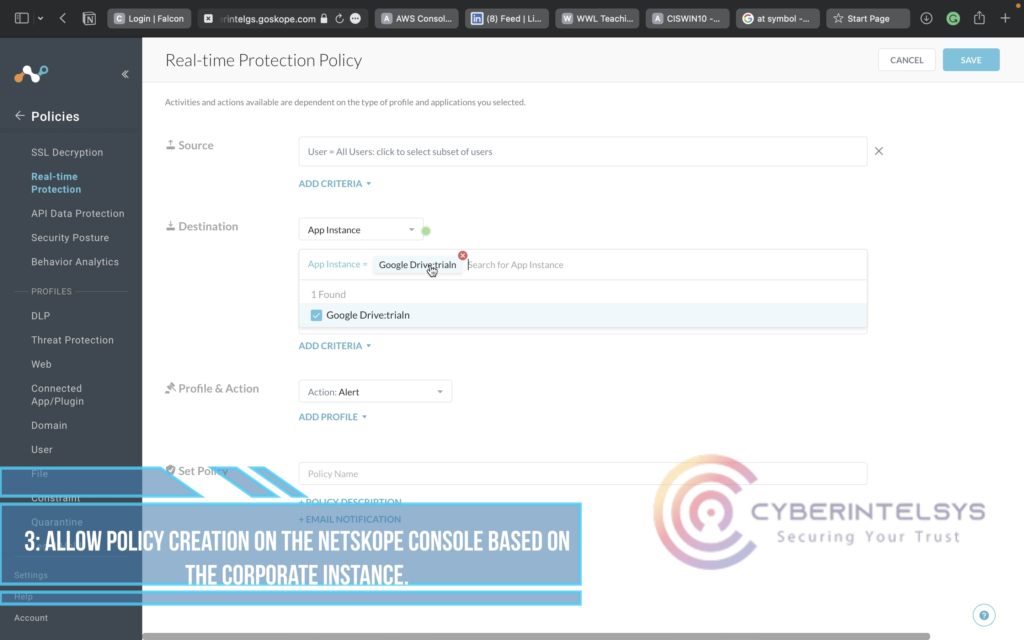Open Security Posture policies
The width and height of the screenshot is (1024, 640).
coord(70,238)
